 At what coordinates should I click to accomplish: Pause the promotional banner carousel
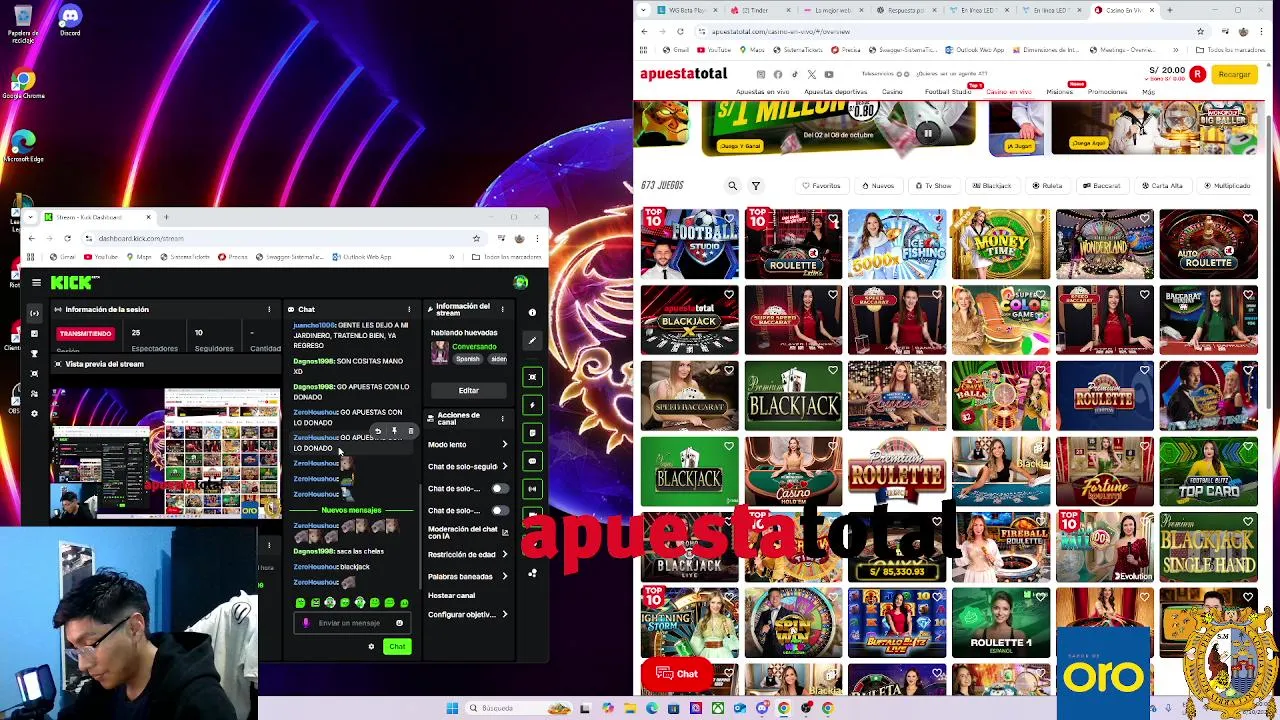[927, 133]
